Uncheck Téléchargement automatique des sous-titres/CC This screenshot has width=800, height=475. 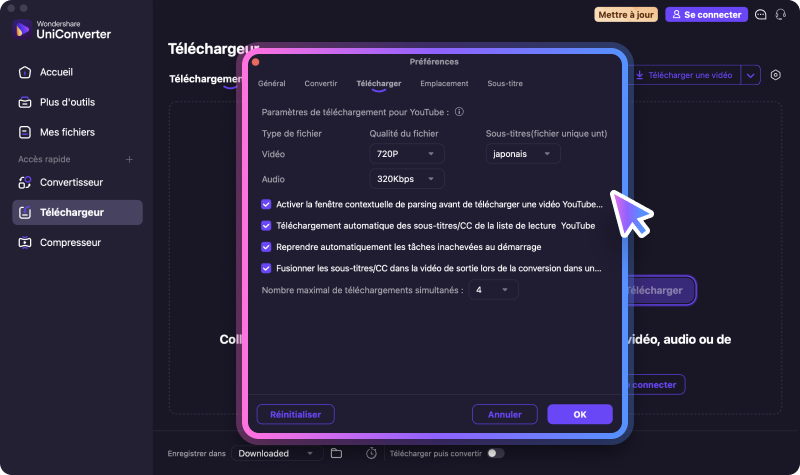click(266, 226)
